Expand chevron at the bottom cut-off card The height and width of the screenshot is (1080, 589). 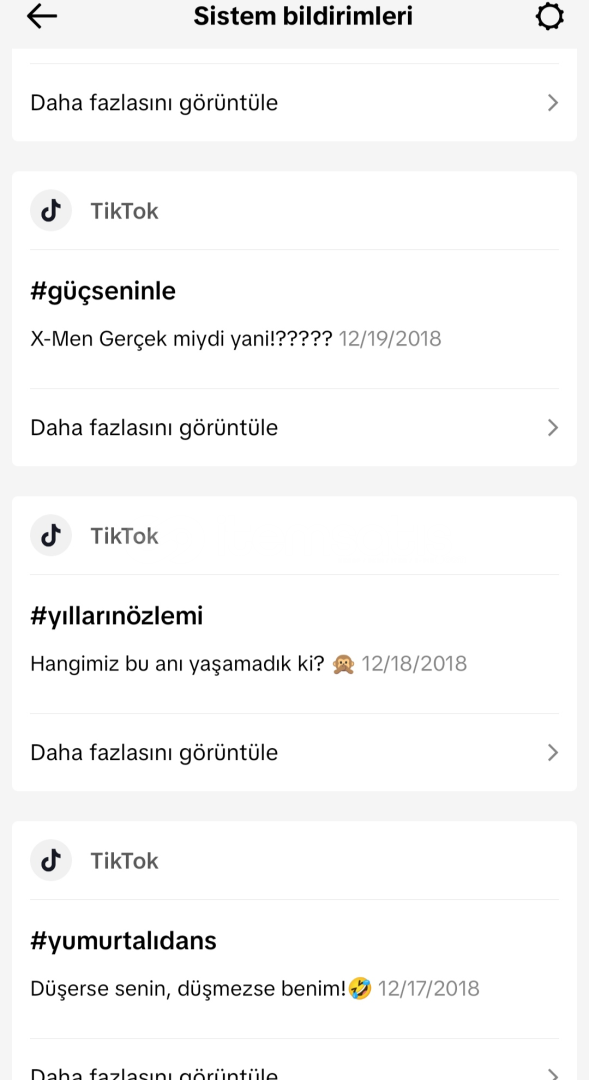click(552, 1073)
